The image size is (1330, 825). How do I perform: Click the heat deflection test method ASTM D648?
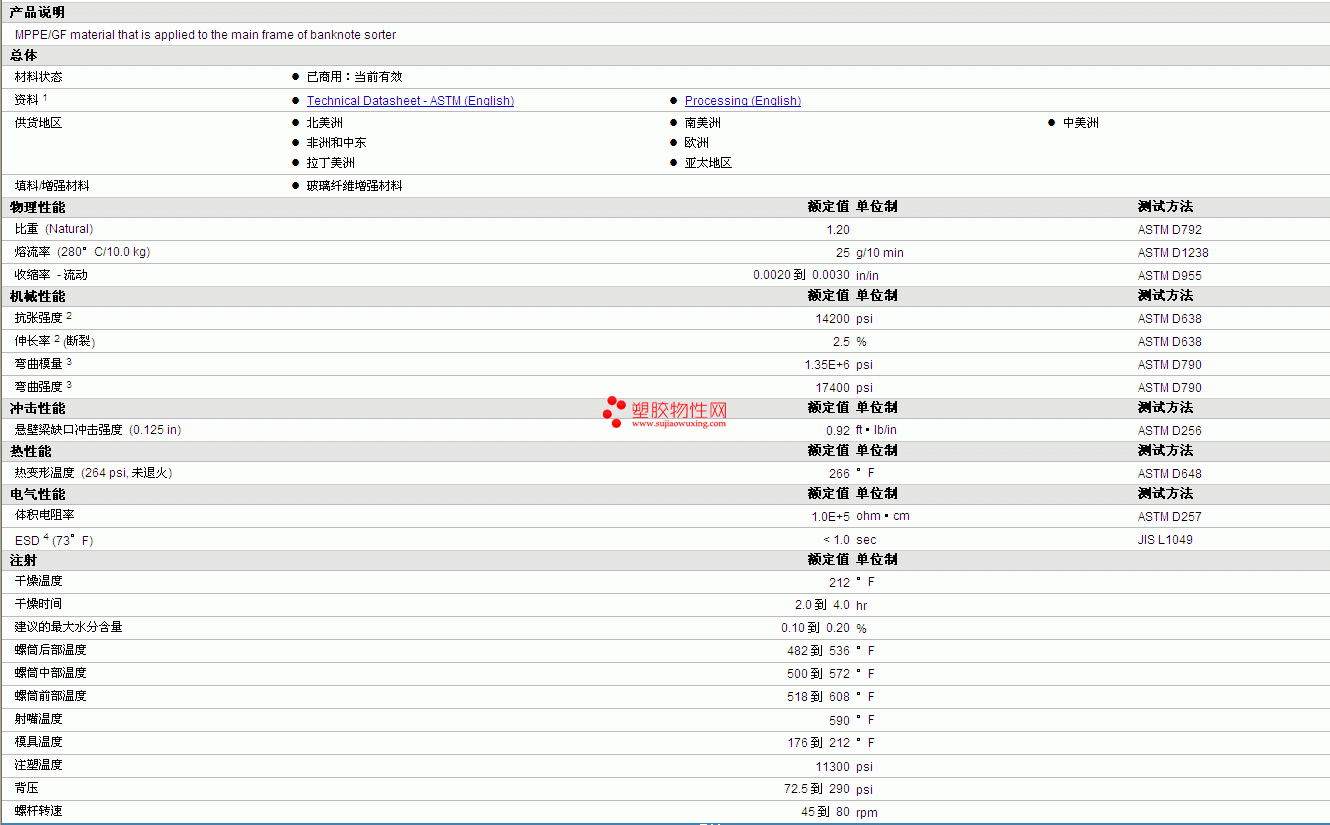(x=1170, y=474)
